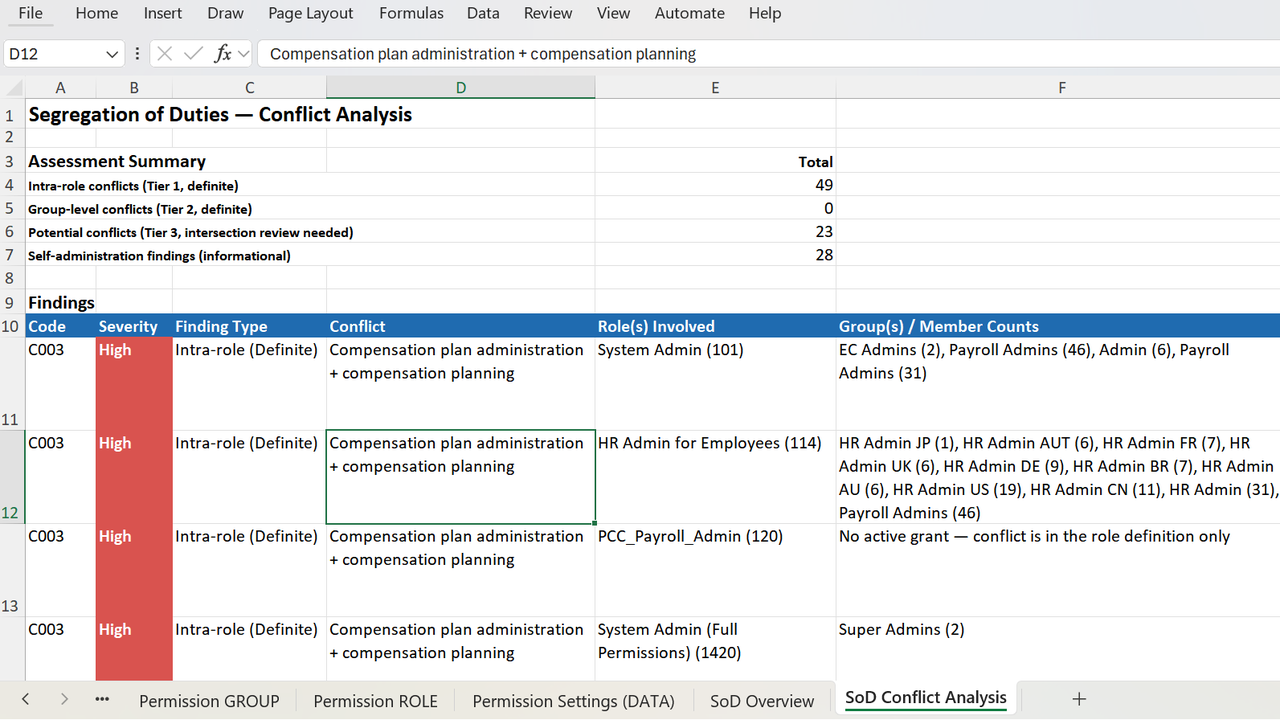Viewport: 1280px width, 720px height.
Task: Select column F header
Action: click(x=1061, y=88)
